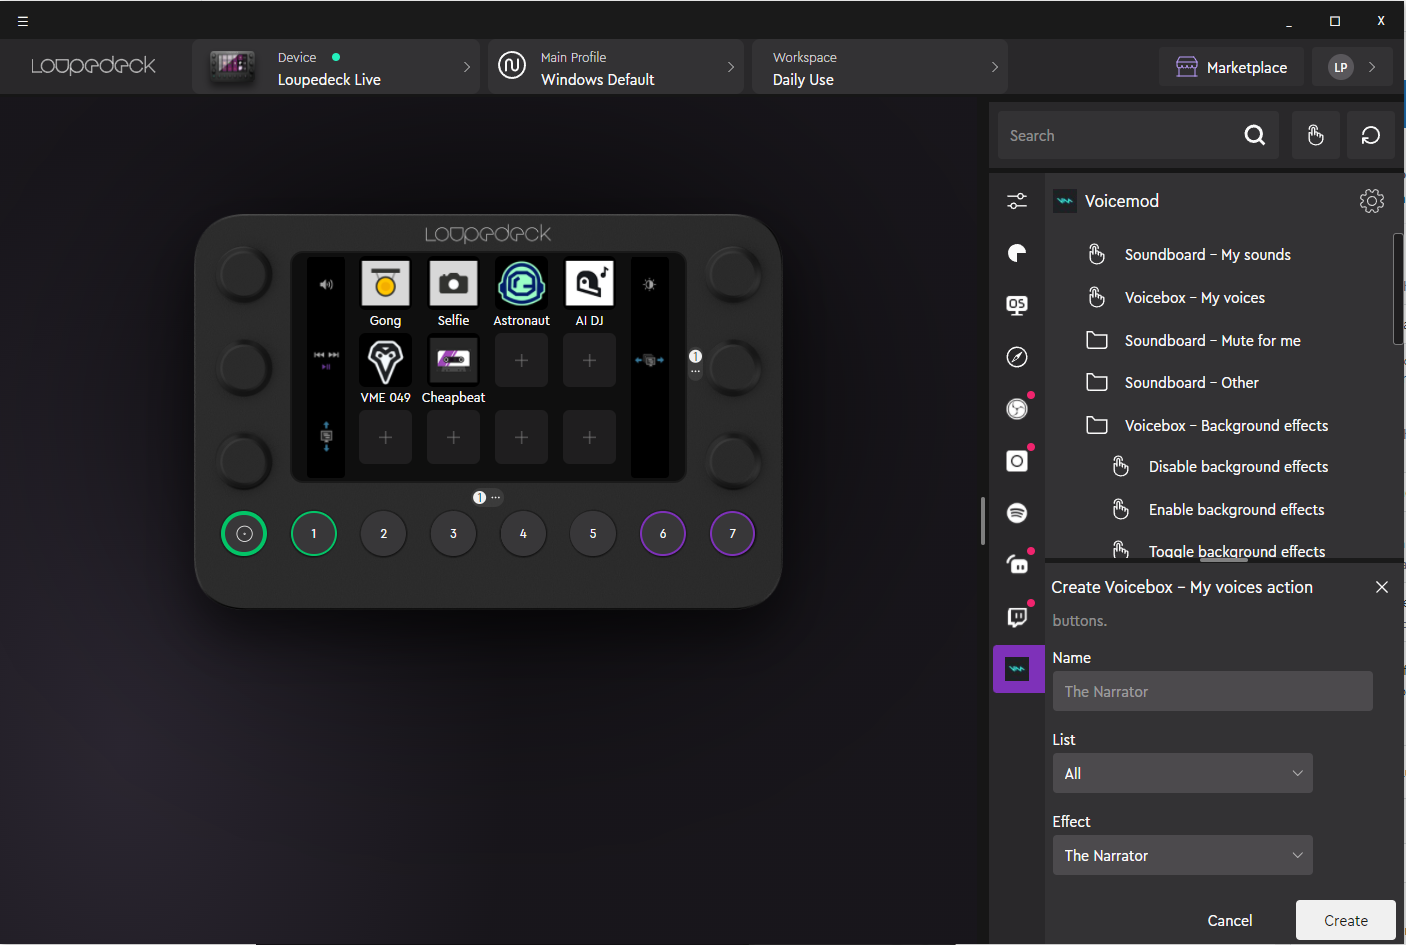Select Voicebox – My voices action

pyautogui.click(x=1194, y=298)
